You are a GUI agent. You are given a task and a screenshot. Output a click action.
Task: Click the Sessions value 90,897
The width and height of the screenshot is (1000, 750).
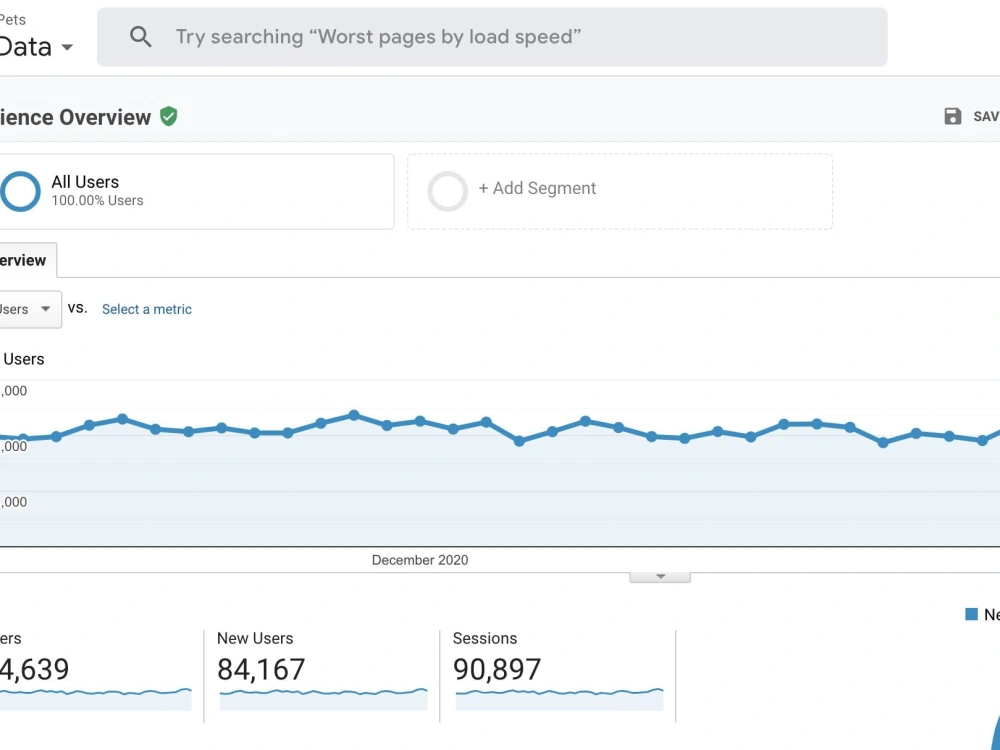[x=497, y=669]
